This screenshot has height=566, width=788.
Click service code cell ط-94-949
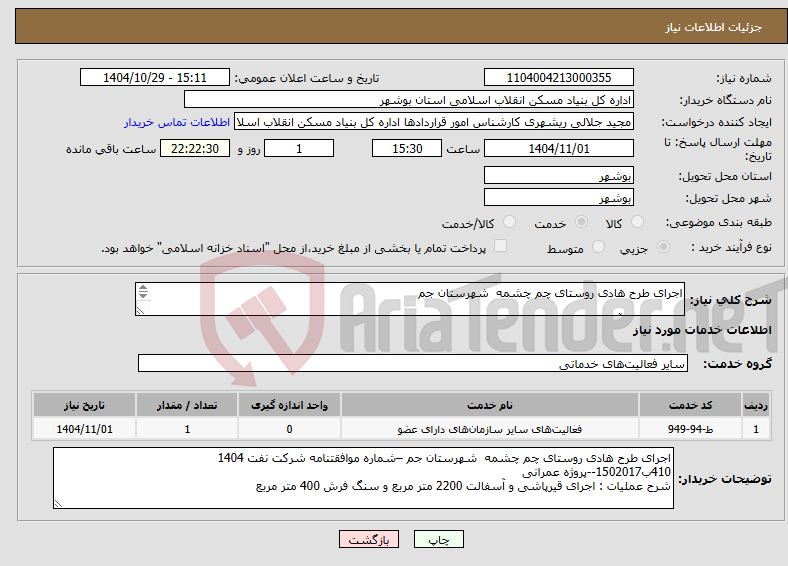(691, 429)
